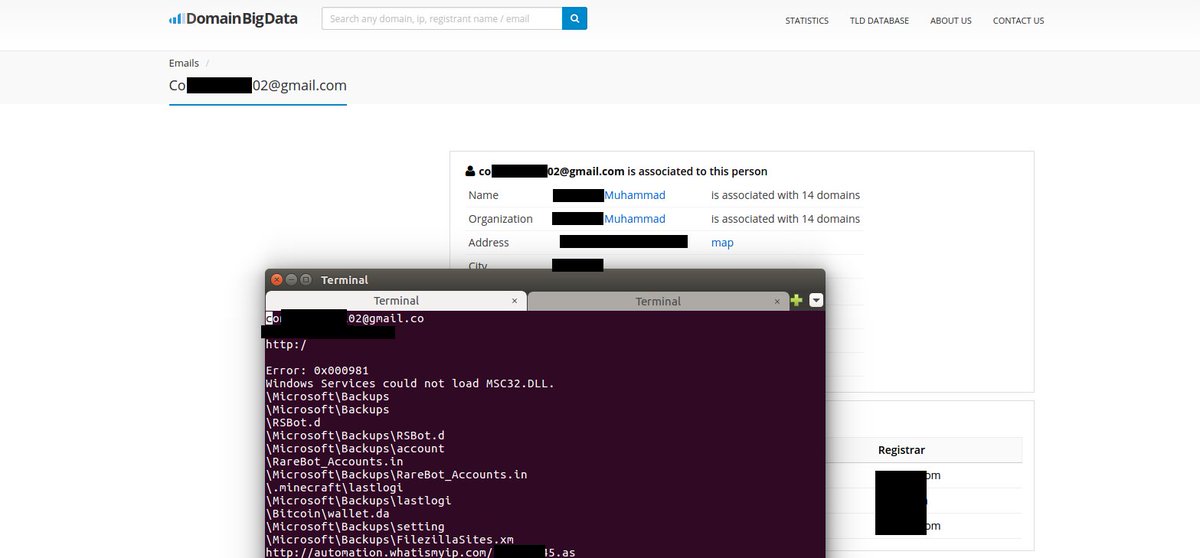Minimize the Terminal window

[x=291, y=280]
